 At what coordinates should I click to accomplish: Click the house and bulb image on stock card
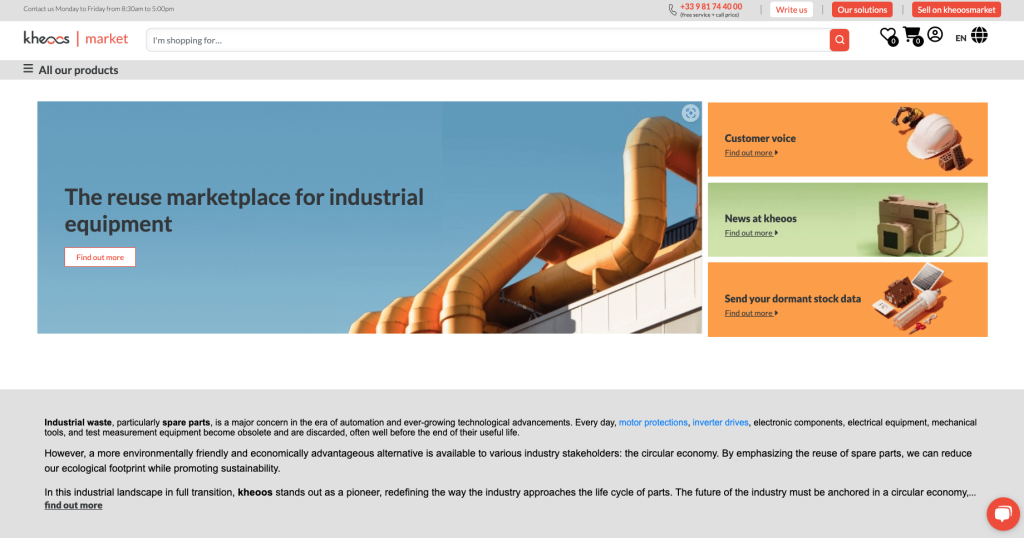[x=912, y=299]
